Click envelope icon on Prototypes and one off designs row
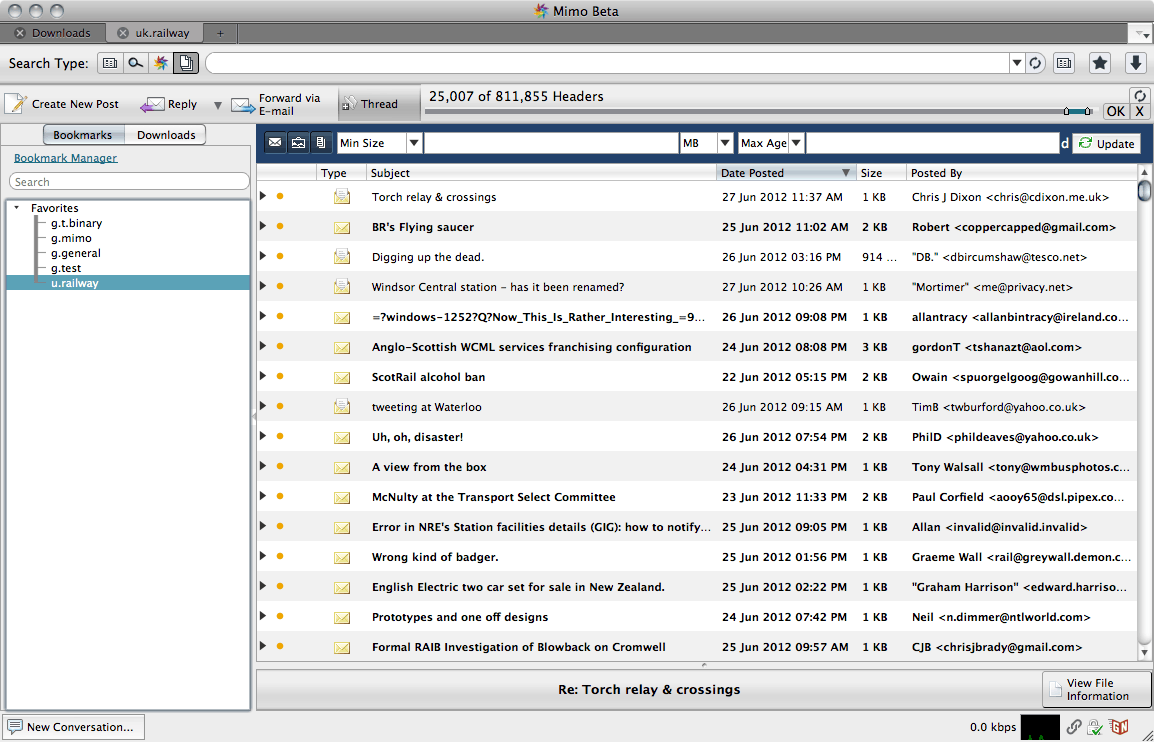 [x=341, y=618]
